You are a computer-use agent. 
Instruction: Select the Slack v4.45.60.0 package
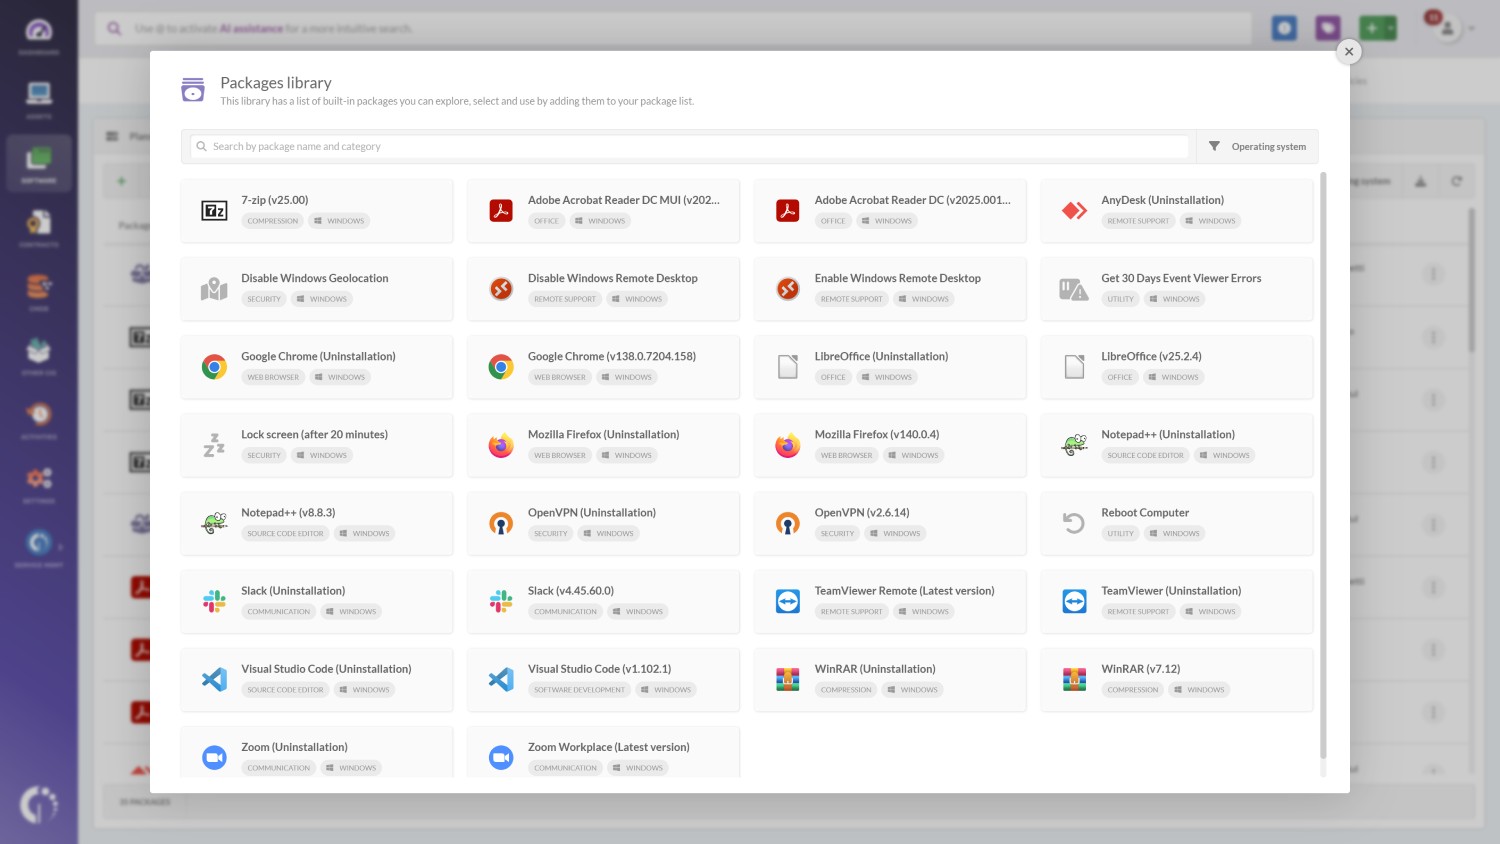click(x=603, y=601)
